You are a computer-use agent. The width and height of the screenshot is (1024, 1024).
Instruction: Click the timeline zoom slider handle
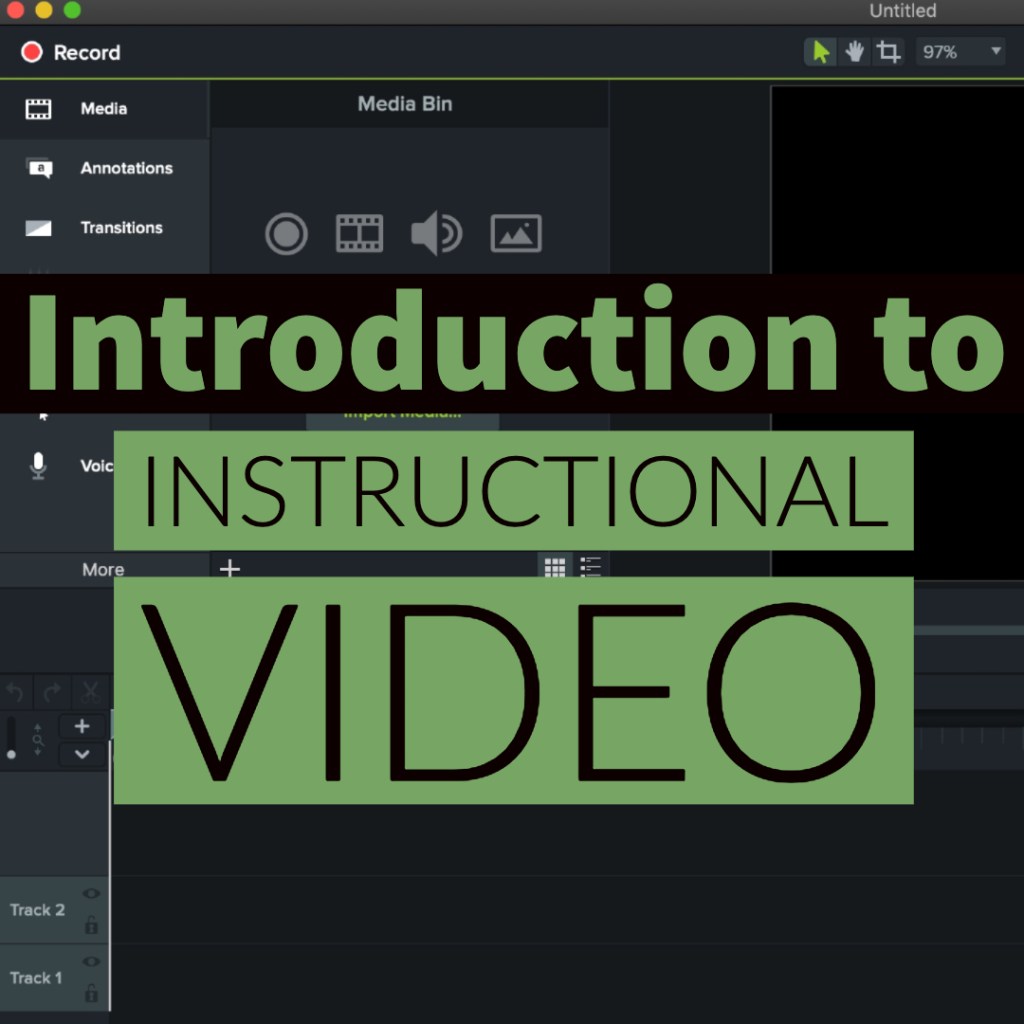(11, 753)
